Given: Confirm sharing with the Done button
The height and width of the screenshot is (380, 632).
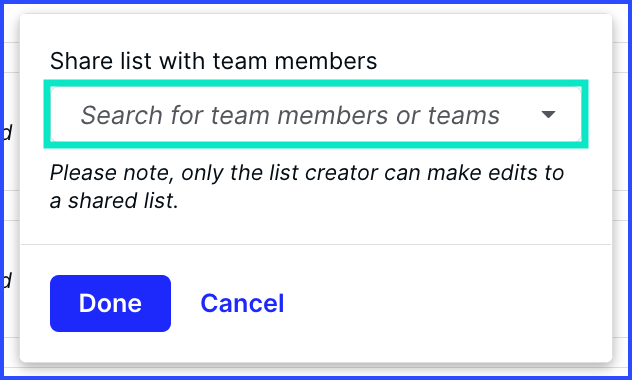Looking at the screenshot, I should (110, 303).
